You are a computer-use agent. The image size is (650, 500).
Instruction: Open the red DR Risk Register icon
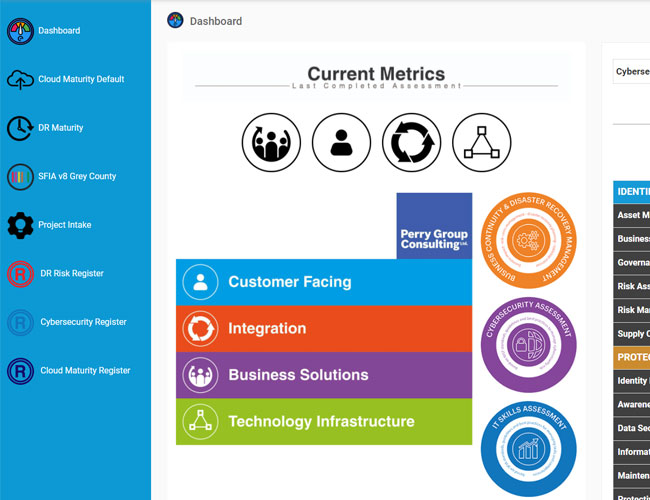(20, 274)
